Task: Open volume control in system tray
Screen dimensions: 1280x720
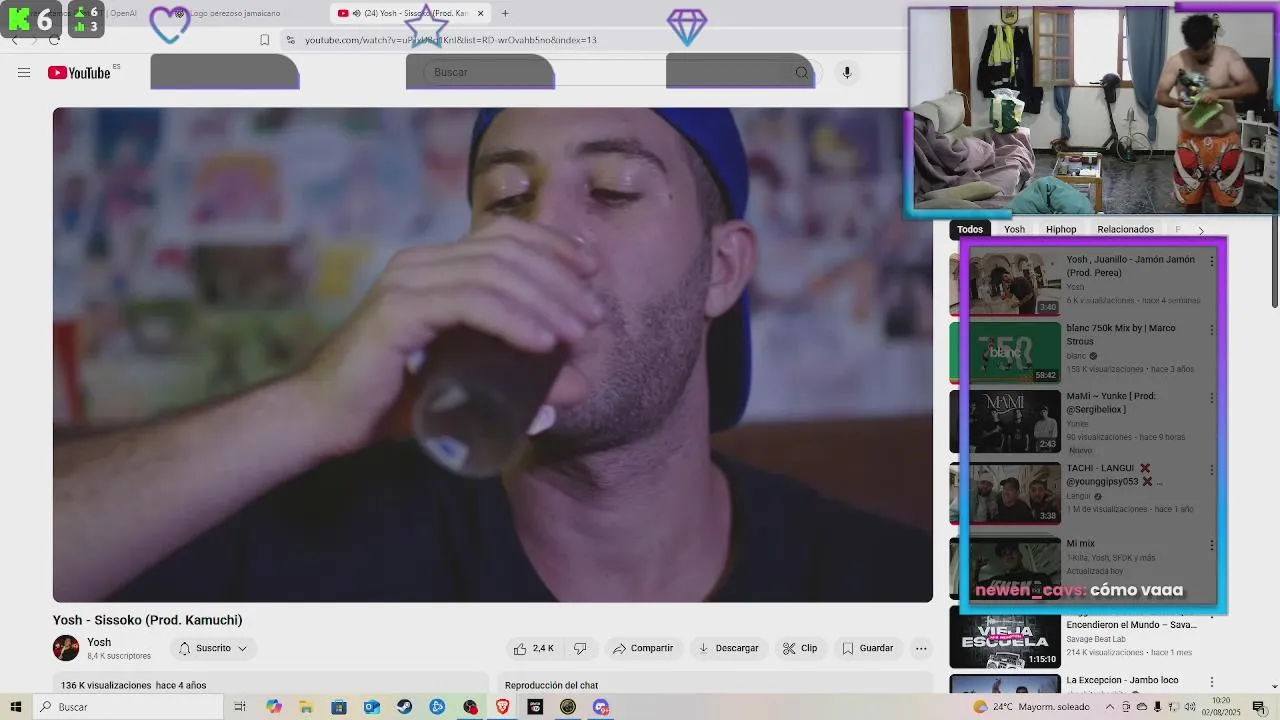Action: (x=1191, y=707)
